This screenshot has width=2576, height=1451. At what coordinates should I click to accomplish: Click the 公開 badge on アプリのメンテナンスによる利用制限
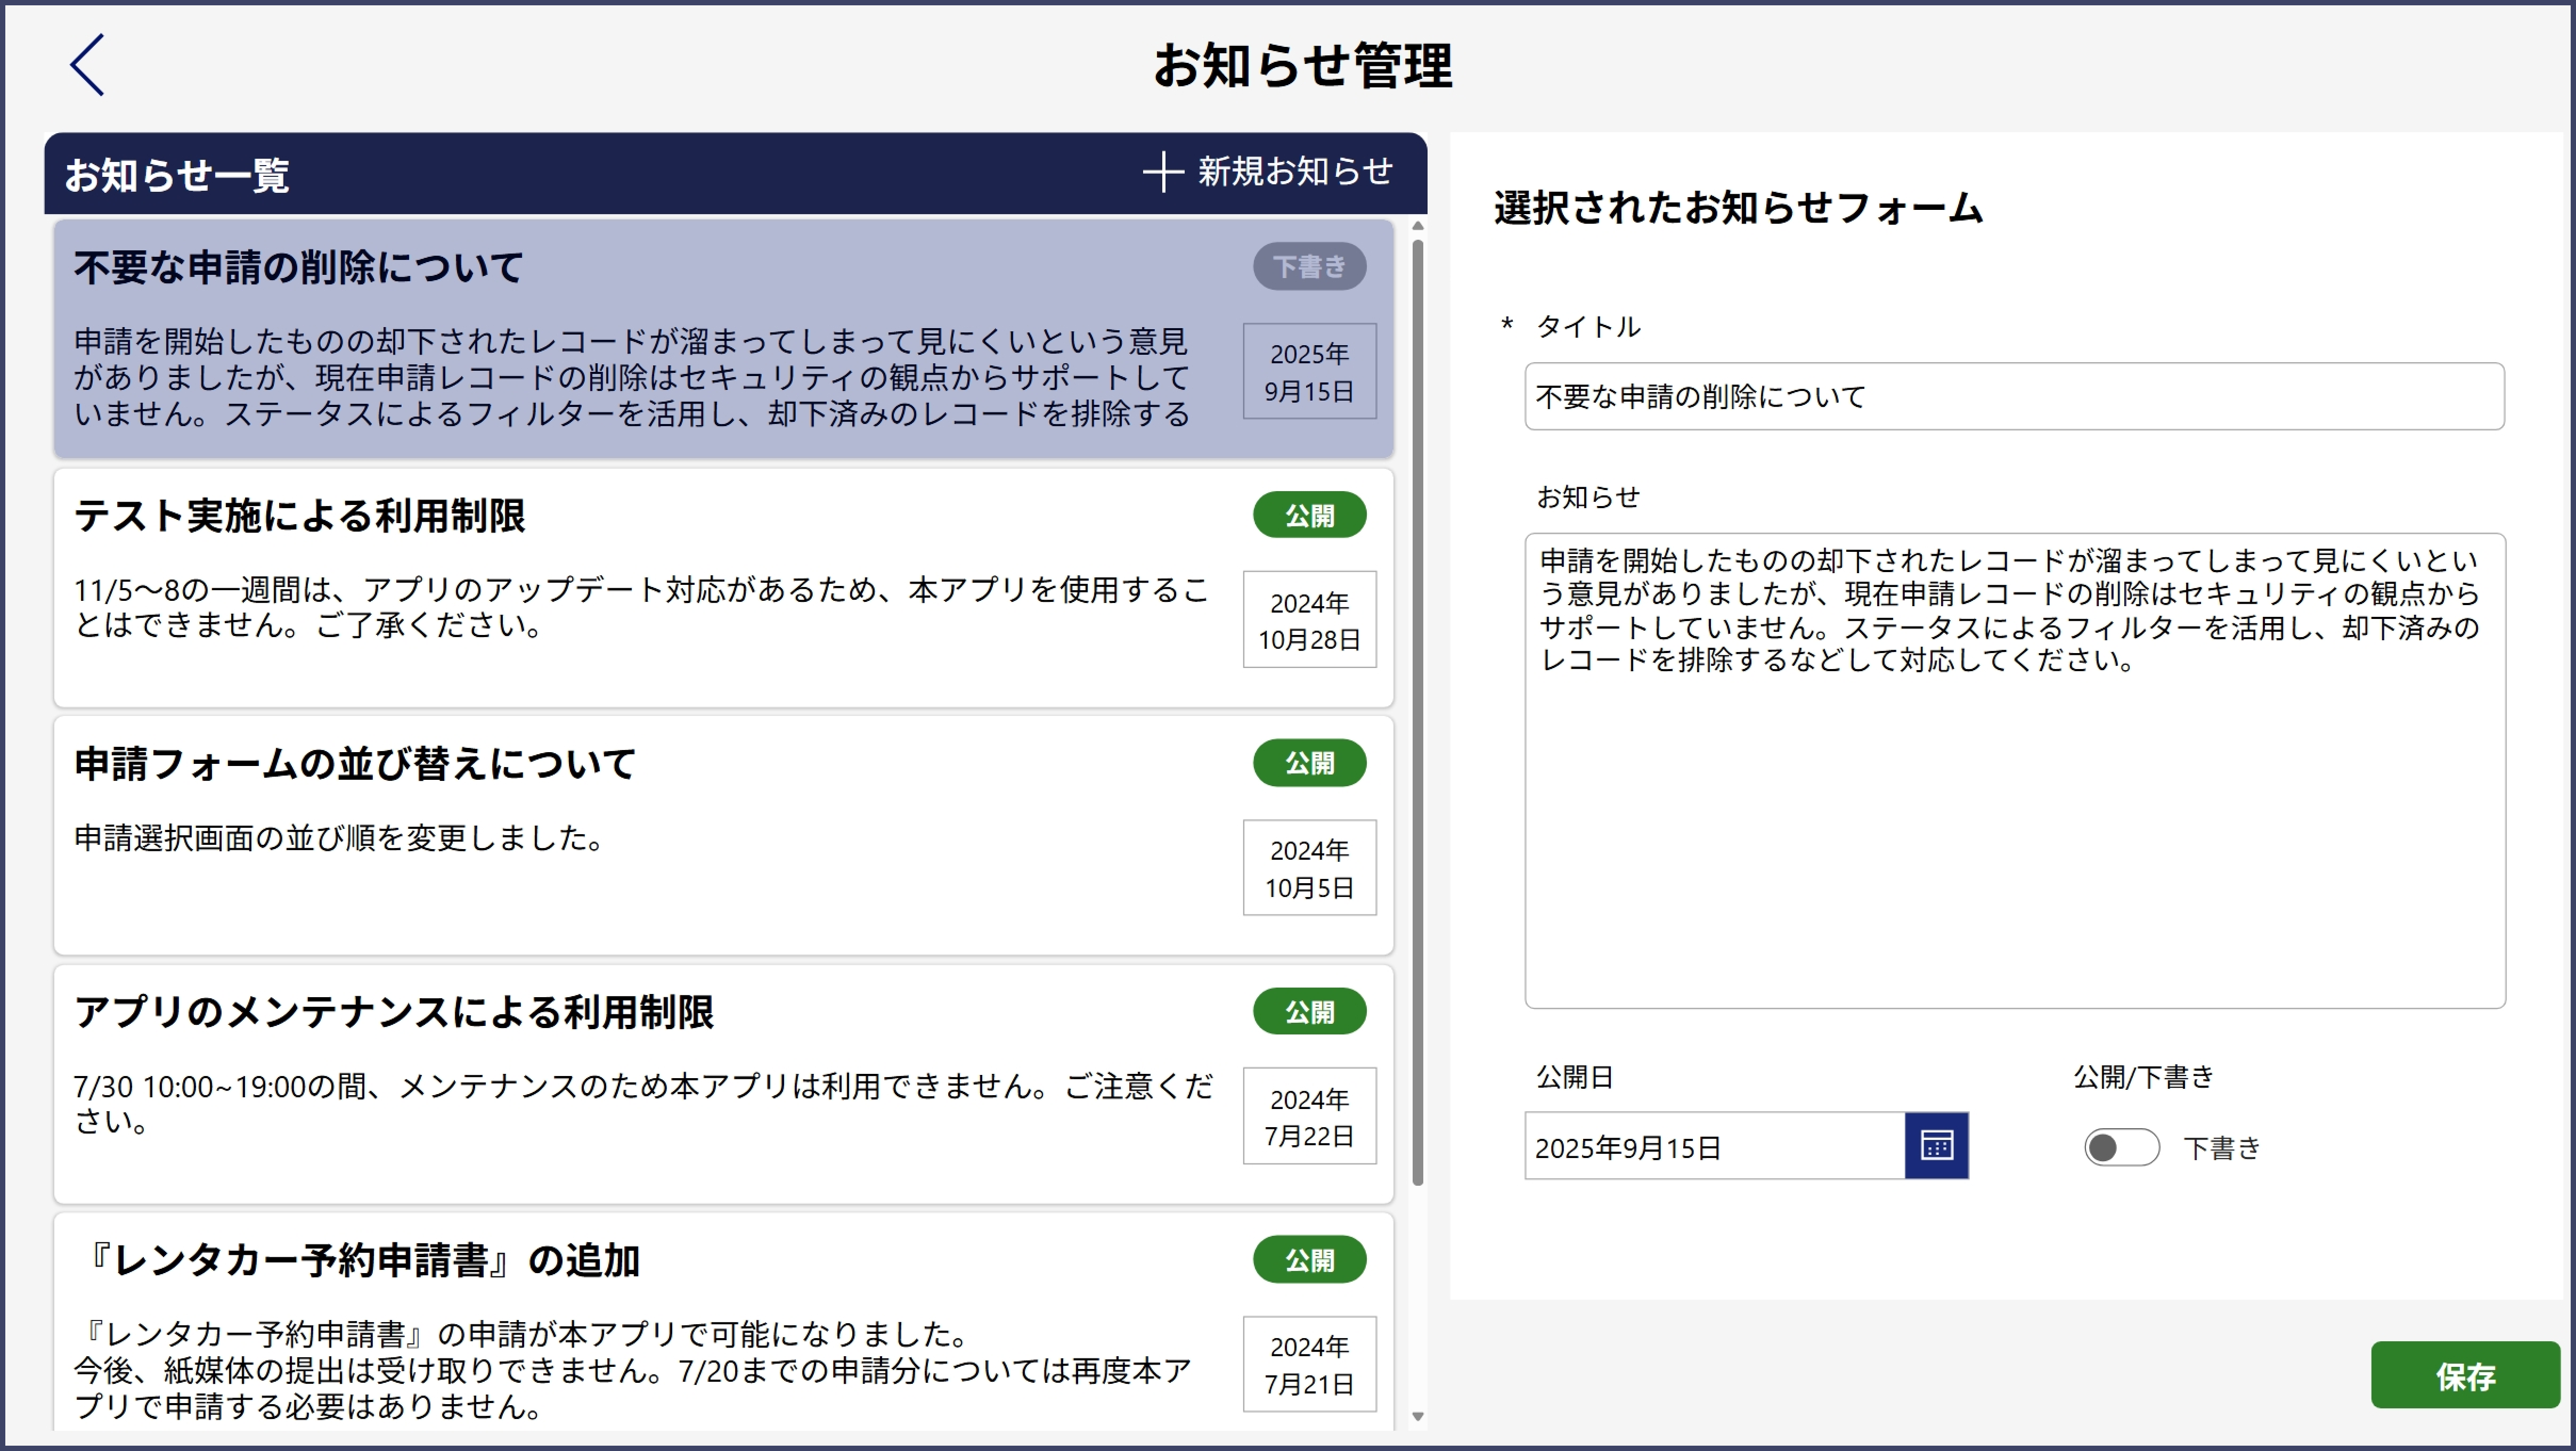tap(1309, 1012)
